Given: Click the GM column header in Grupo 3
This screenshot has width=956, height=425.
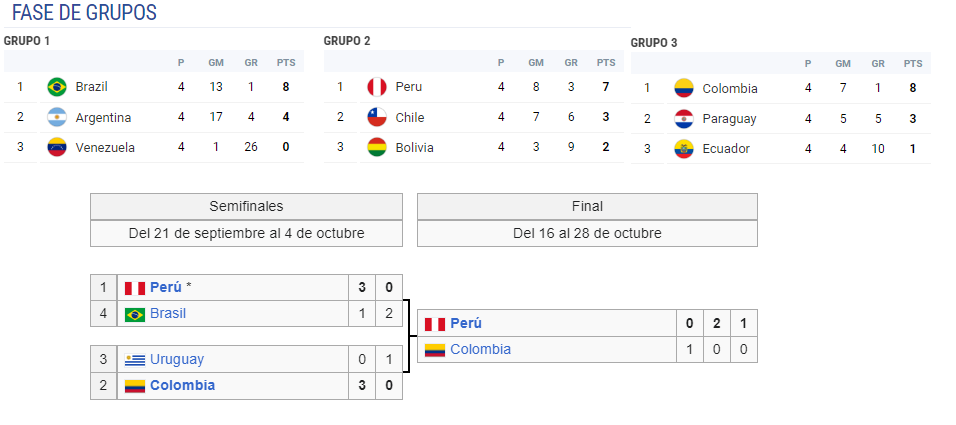Looking at the screenshot, I should click(843, 64).
